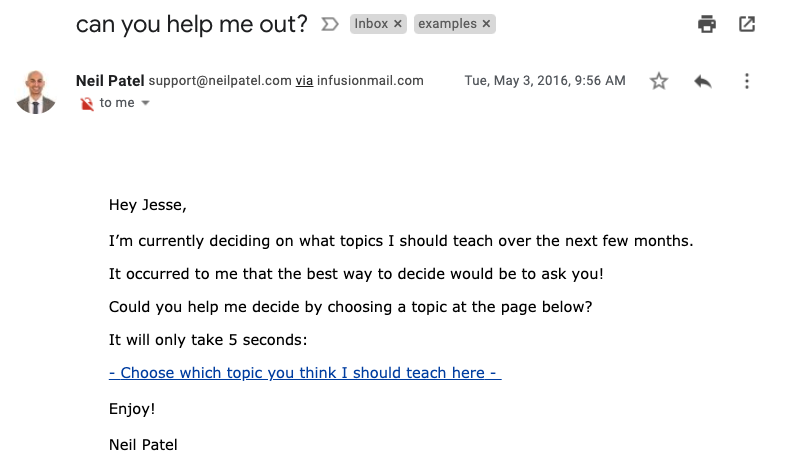Open the three-dot More options menu
This screenshot has width=789, height=471.
[x=746, y=82]
